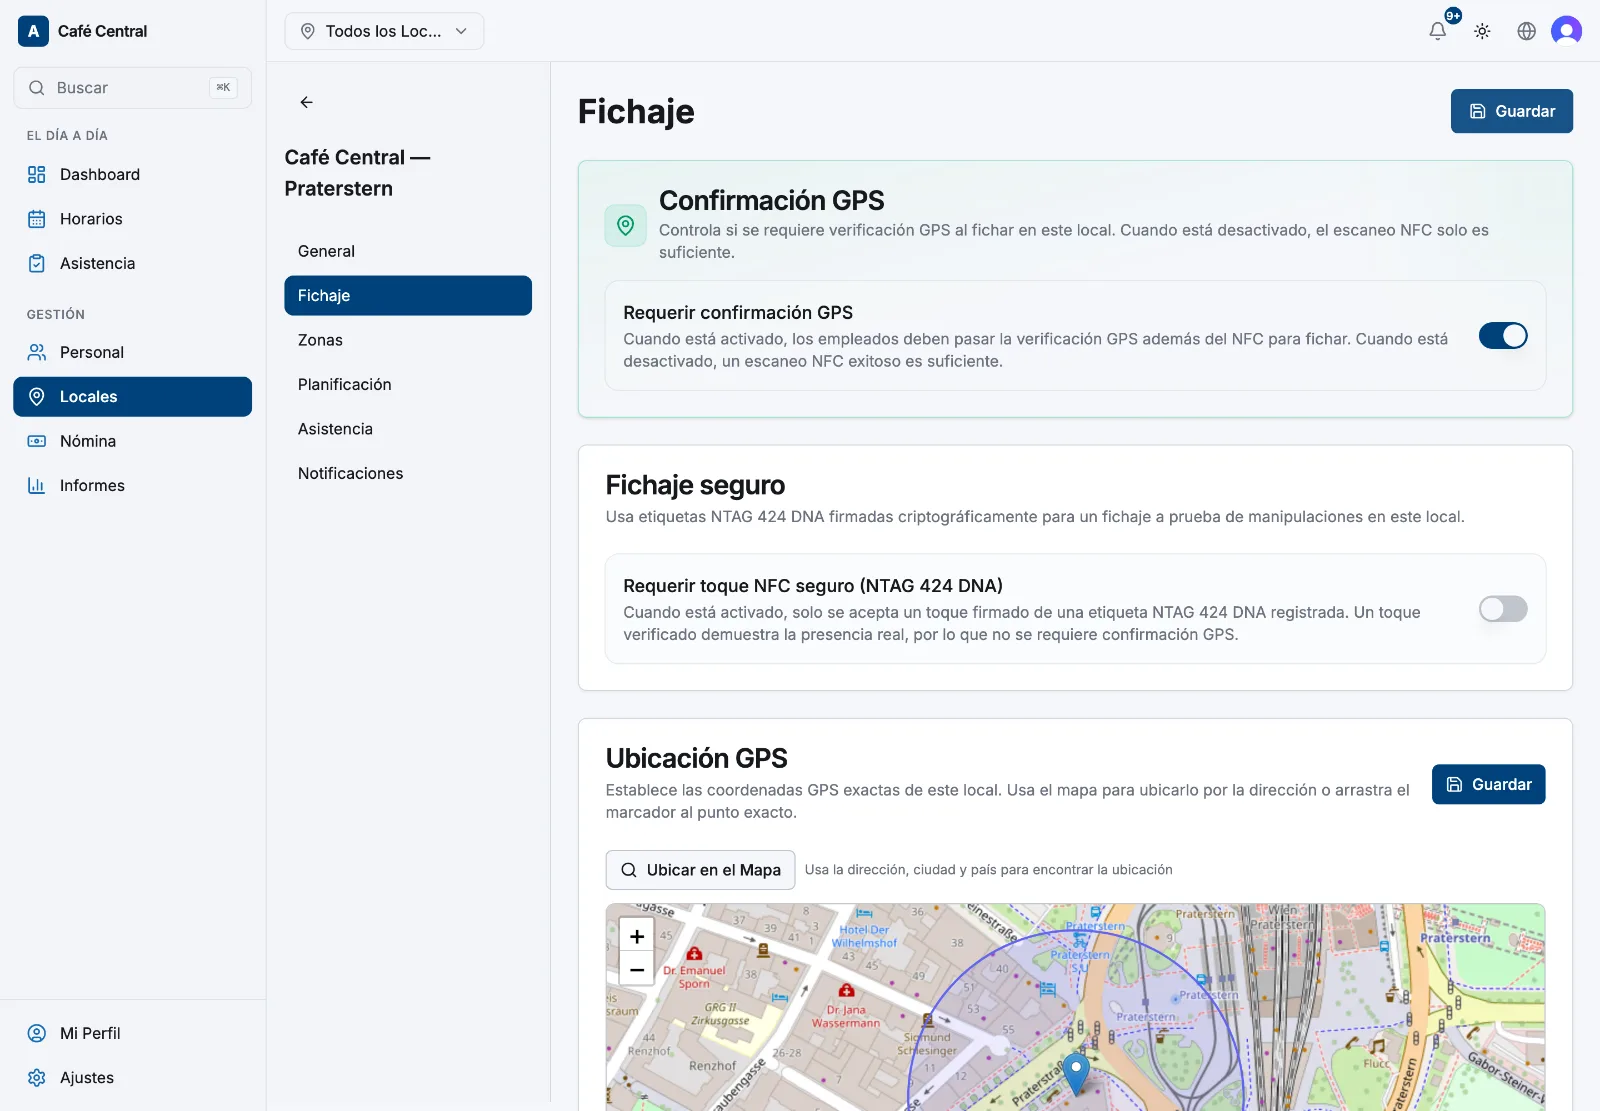Viewport: 1600px width, 1111px height.
Task: Zoom out on the map
Action: (x=637, y=969)
